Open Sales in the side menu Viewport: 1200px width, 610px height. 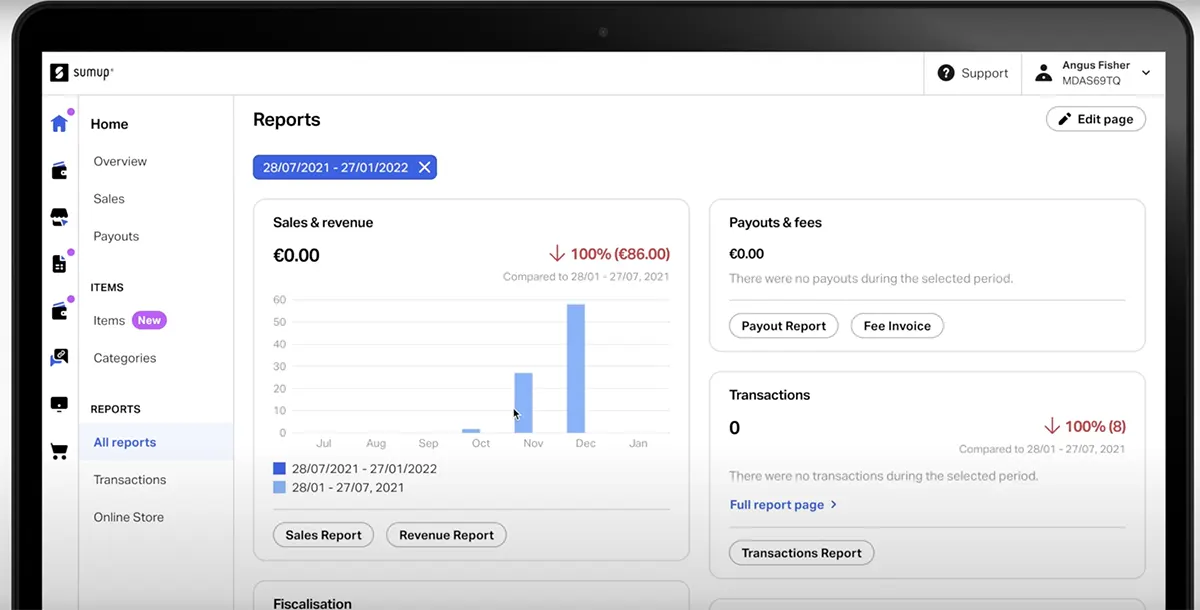(x=109, y=199)
